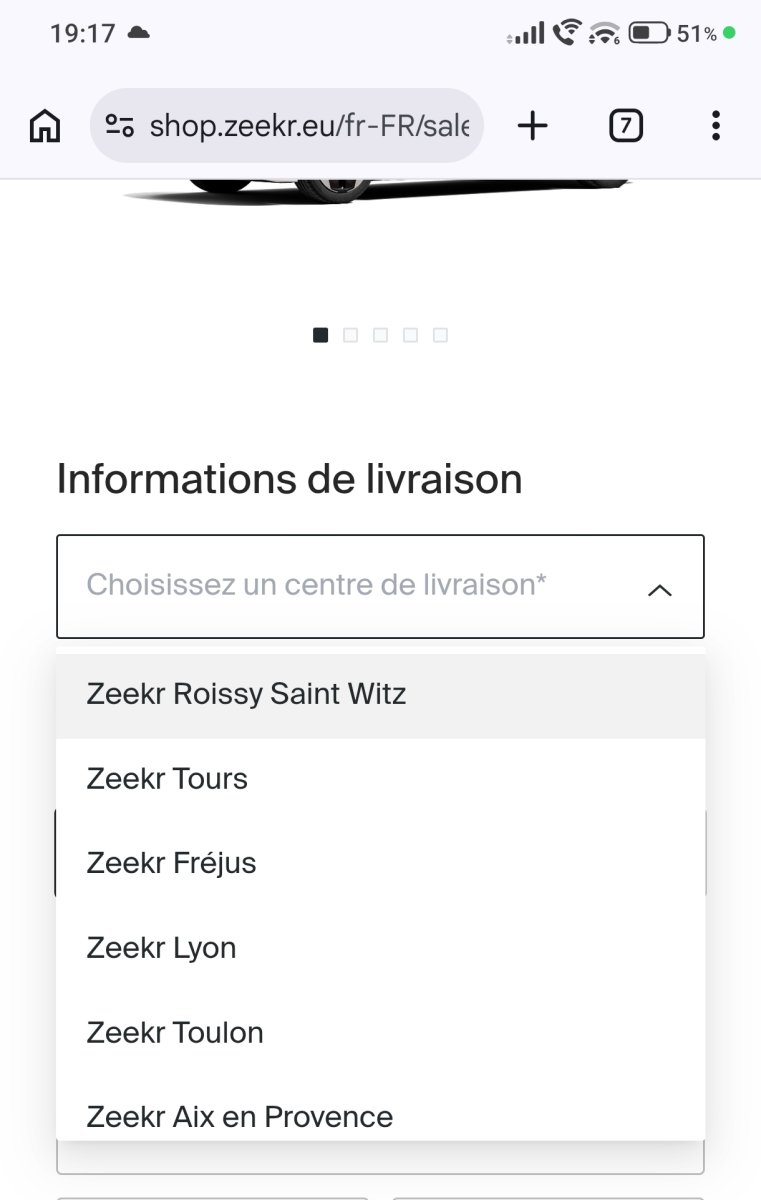Open the tab switcher showing 7 tabs
This screenshot has height=1200, width=761.
[626, 126]
